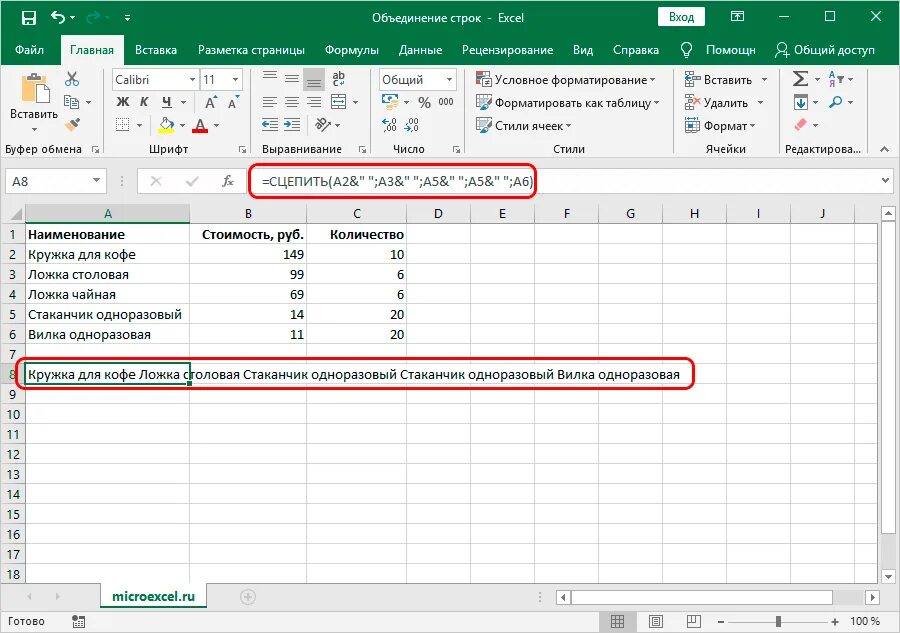The width and height of the screenshot is (900, 633).
Task: Switch to the Данные tab
Action: pos(420,50)
